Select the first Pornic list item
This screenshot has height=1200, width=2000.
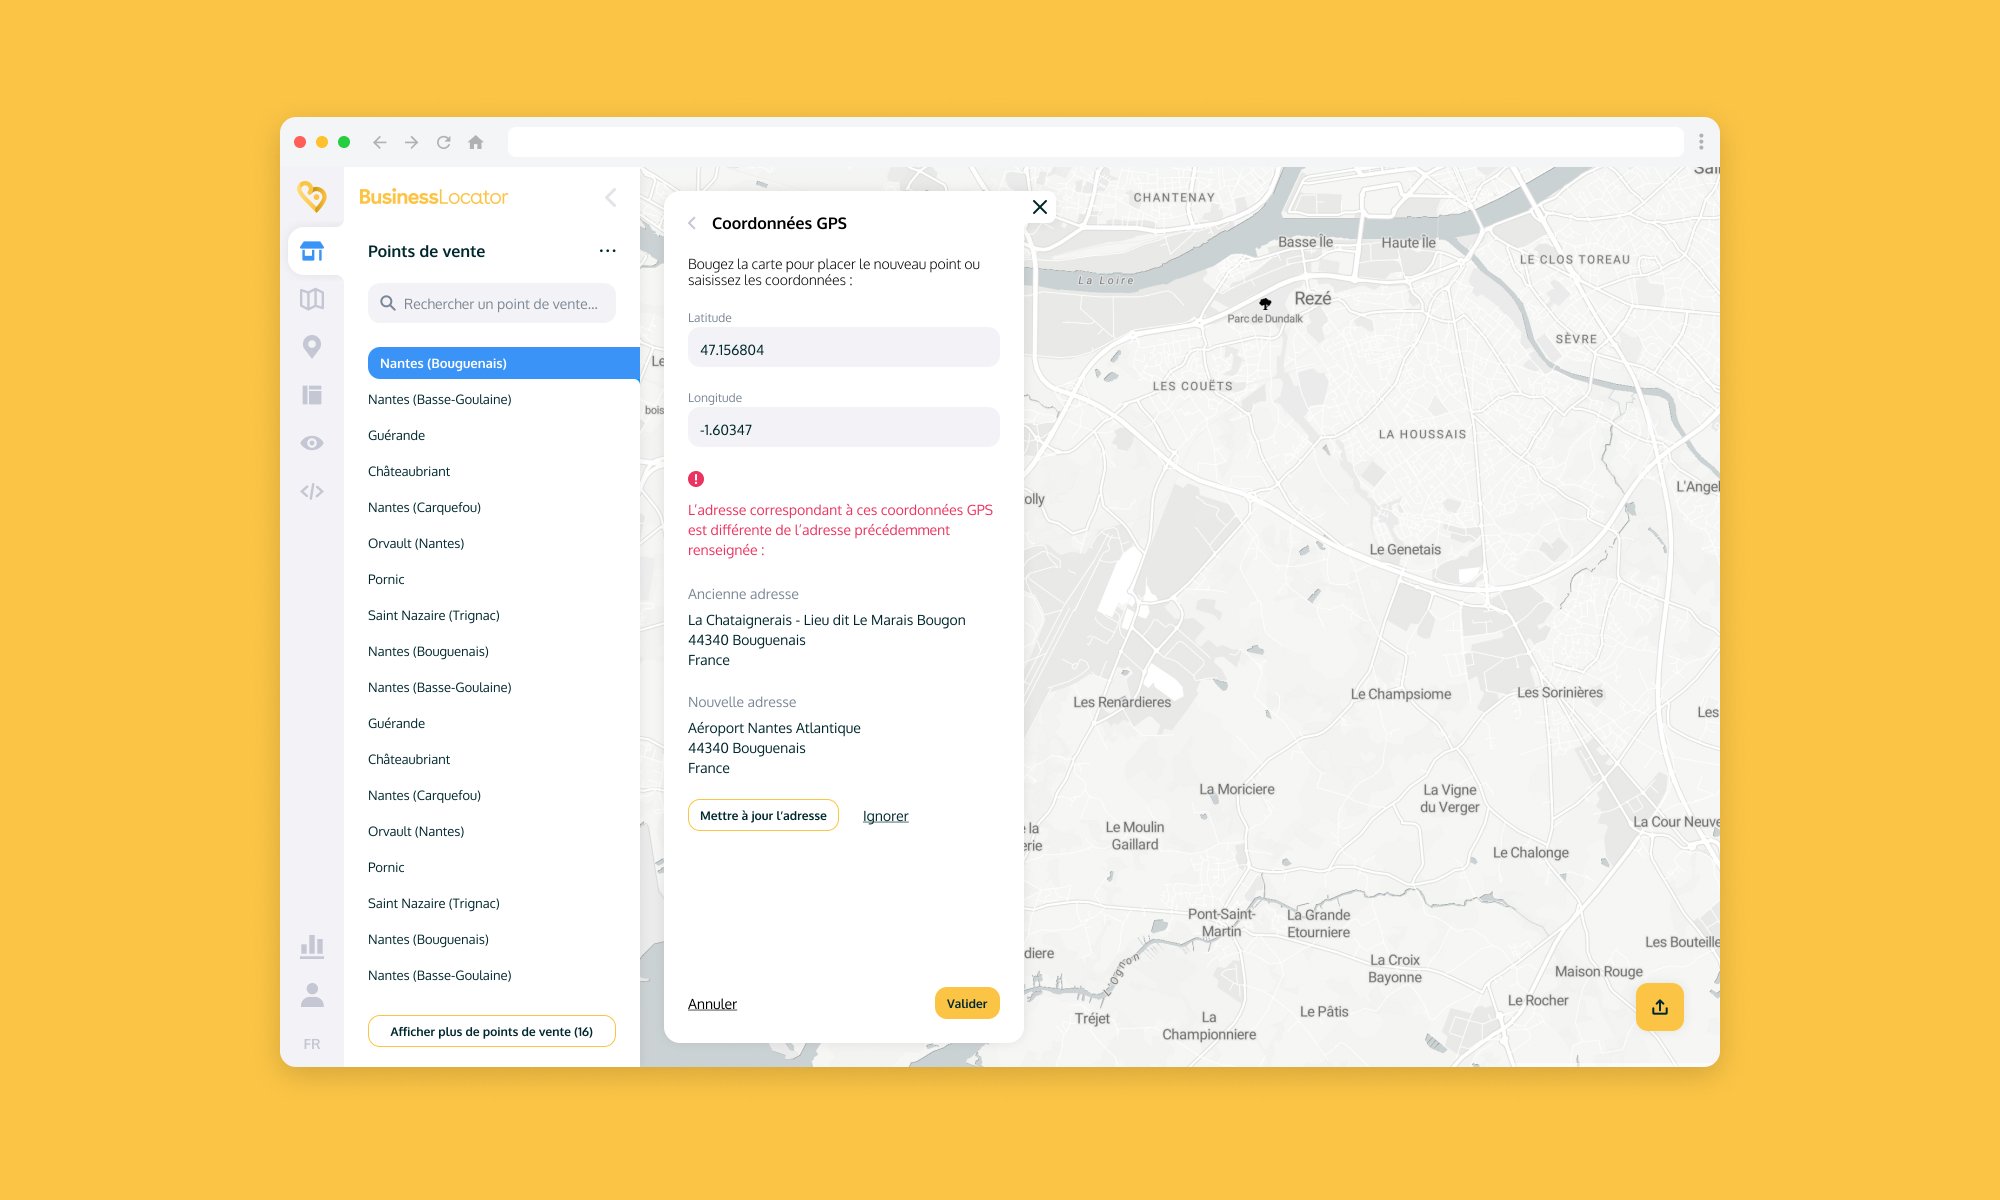[x=386, y=579]
